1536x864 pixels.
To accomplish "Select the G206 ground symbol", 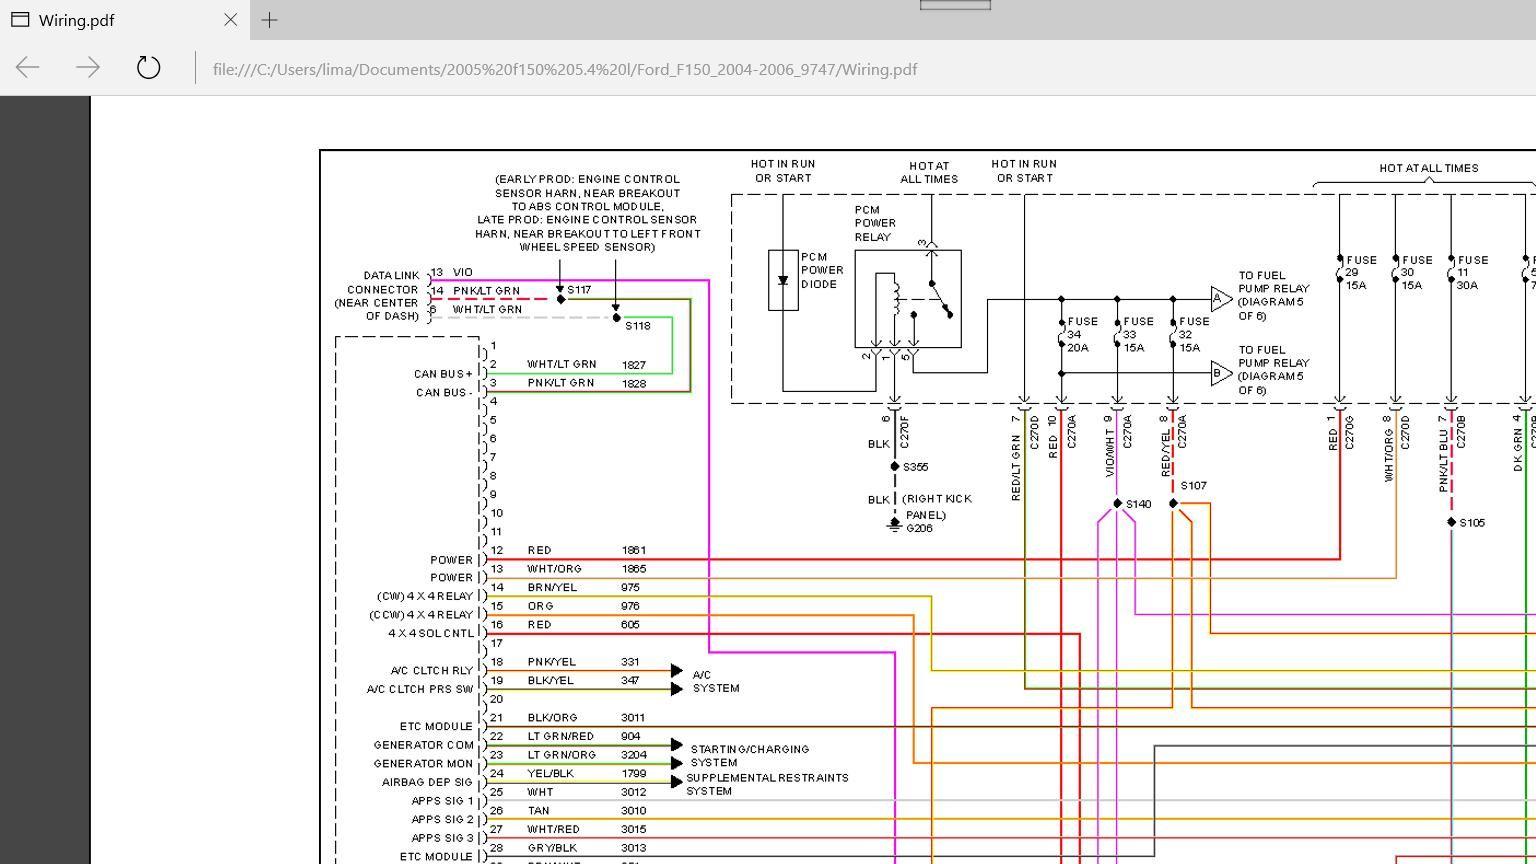I will click(893, 522).
